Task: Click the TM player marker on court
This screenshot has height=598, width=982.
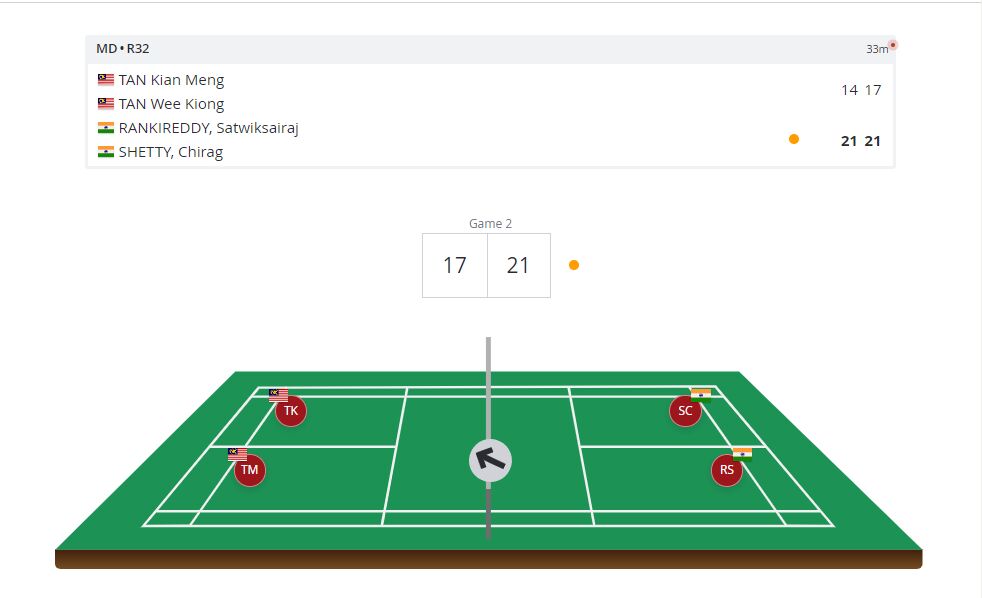Action: point(250,470)
